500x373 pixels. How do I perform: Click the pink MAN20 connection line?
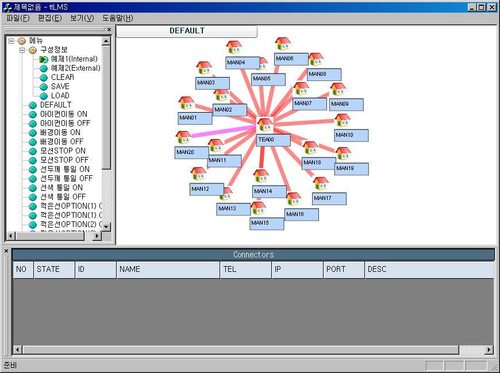pyautogui.click(x=224, y=131)
